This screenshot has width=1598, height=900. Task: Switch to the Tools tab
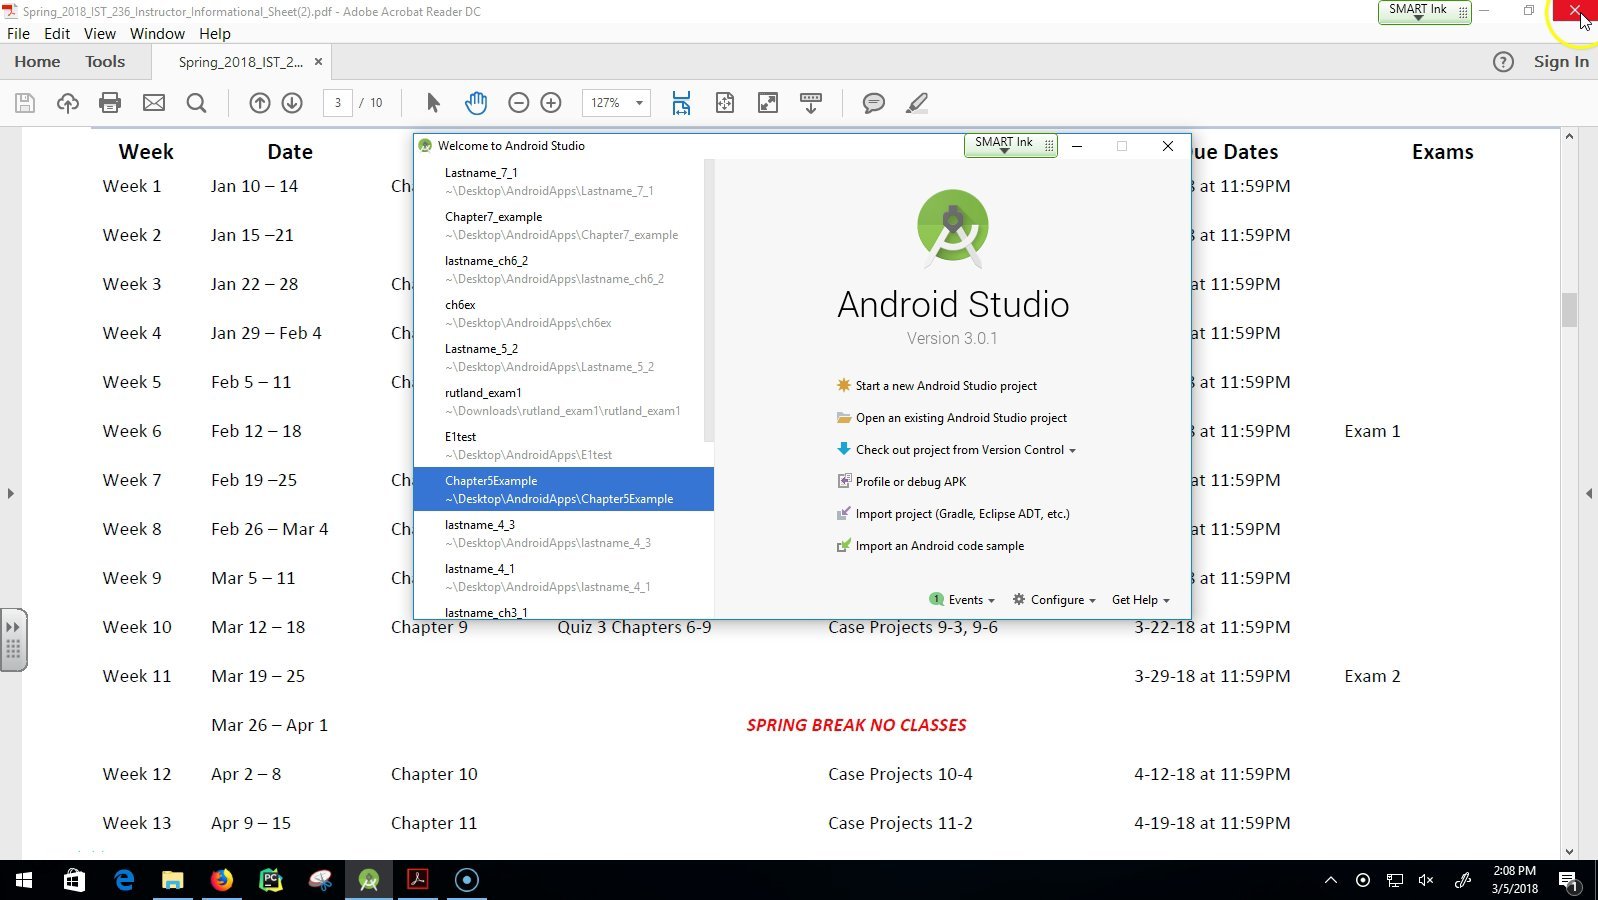[105, 61]
